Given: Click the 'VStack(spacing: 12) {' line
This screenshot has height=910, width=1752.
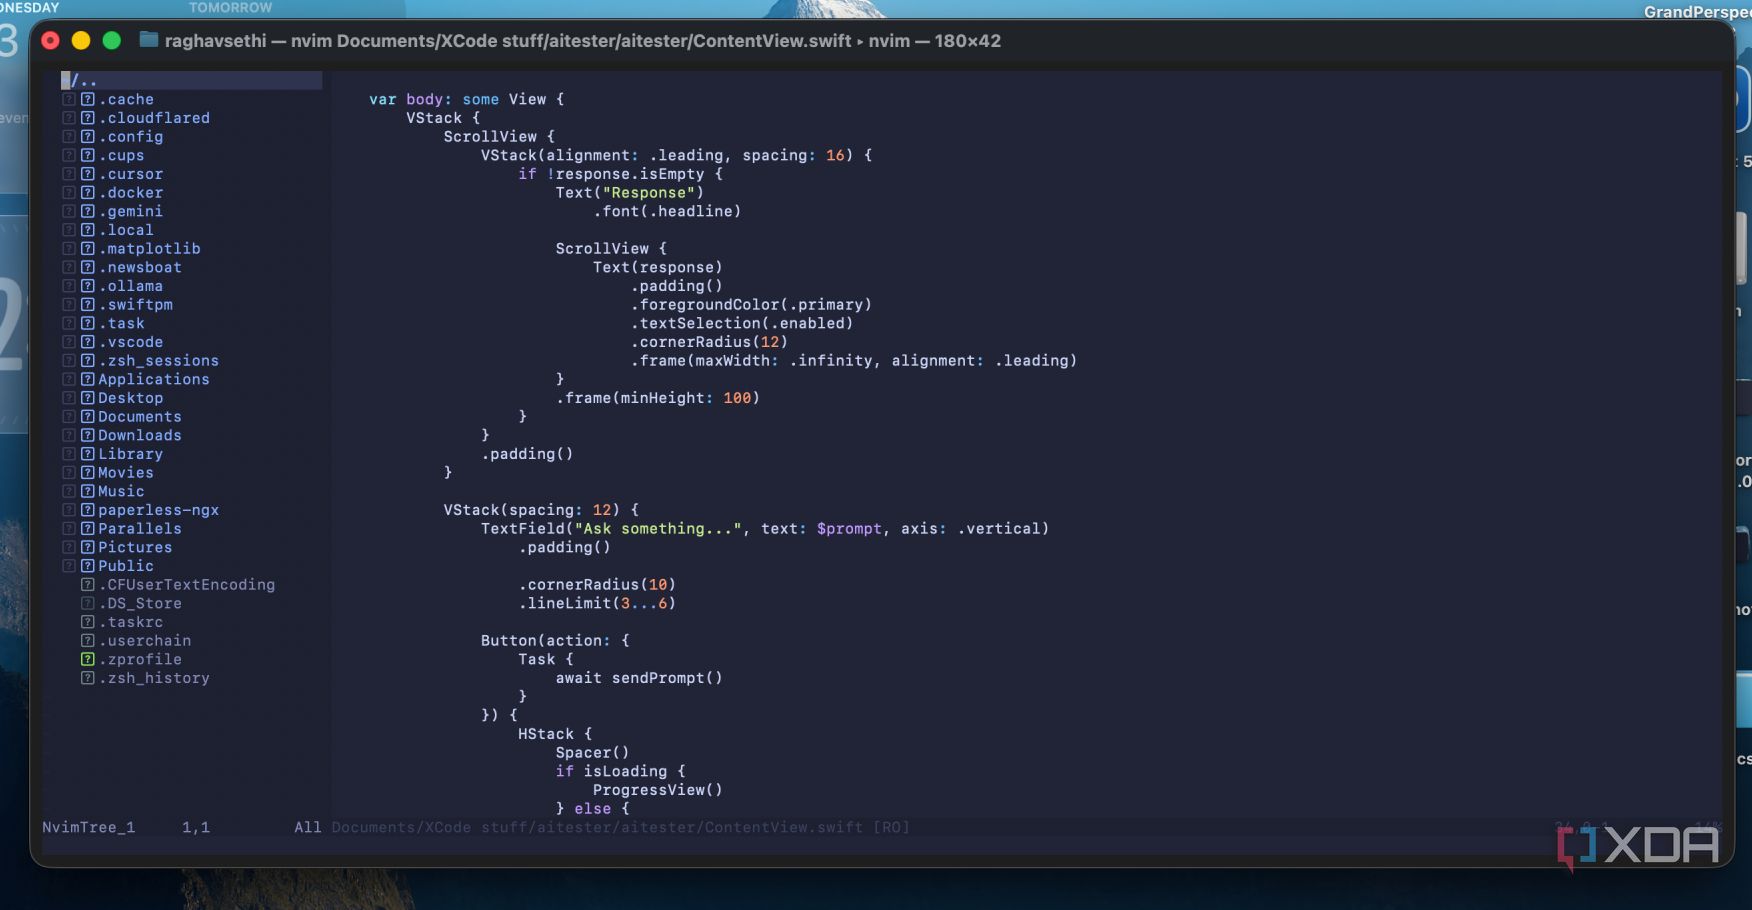Looking at the screenshot, I should pos(541,510).
